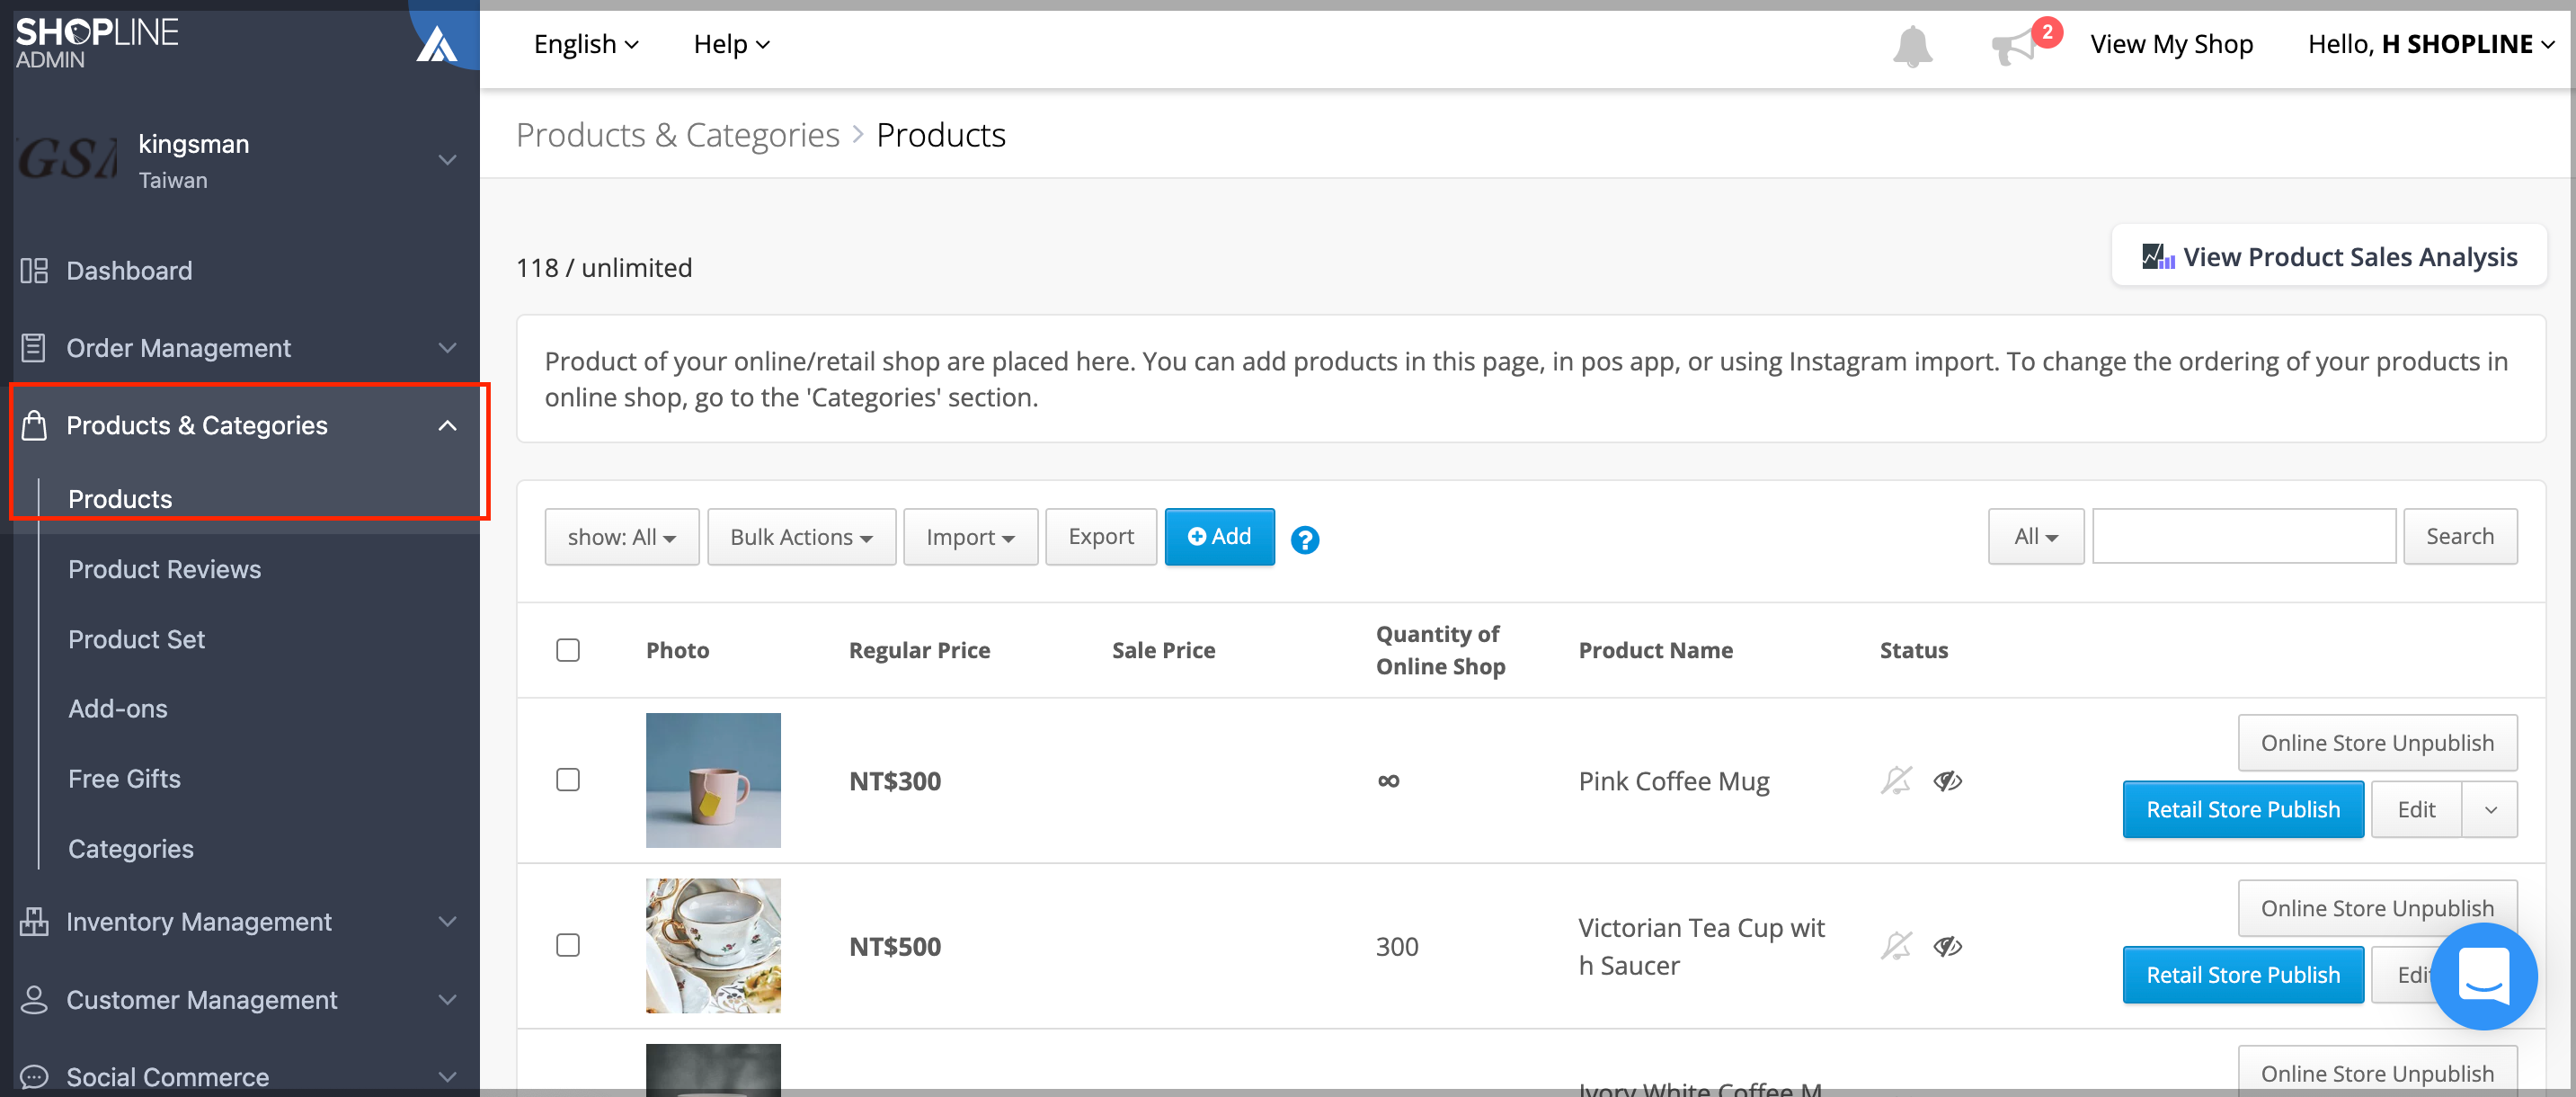Select Products in sidebar
2576x1097 pixels.
click(x=120, y=499)
